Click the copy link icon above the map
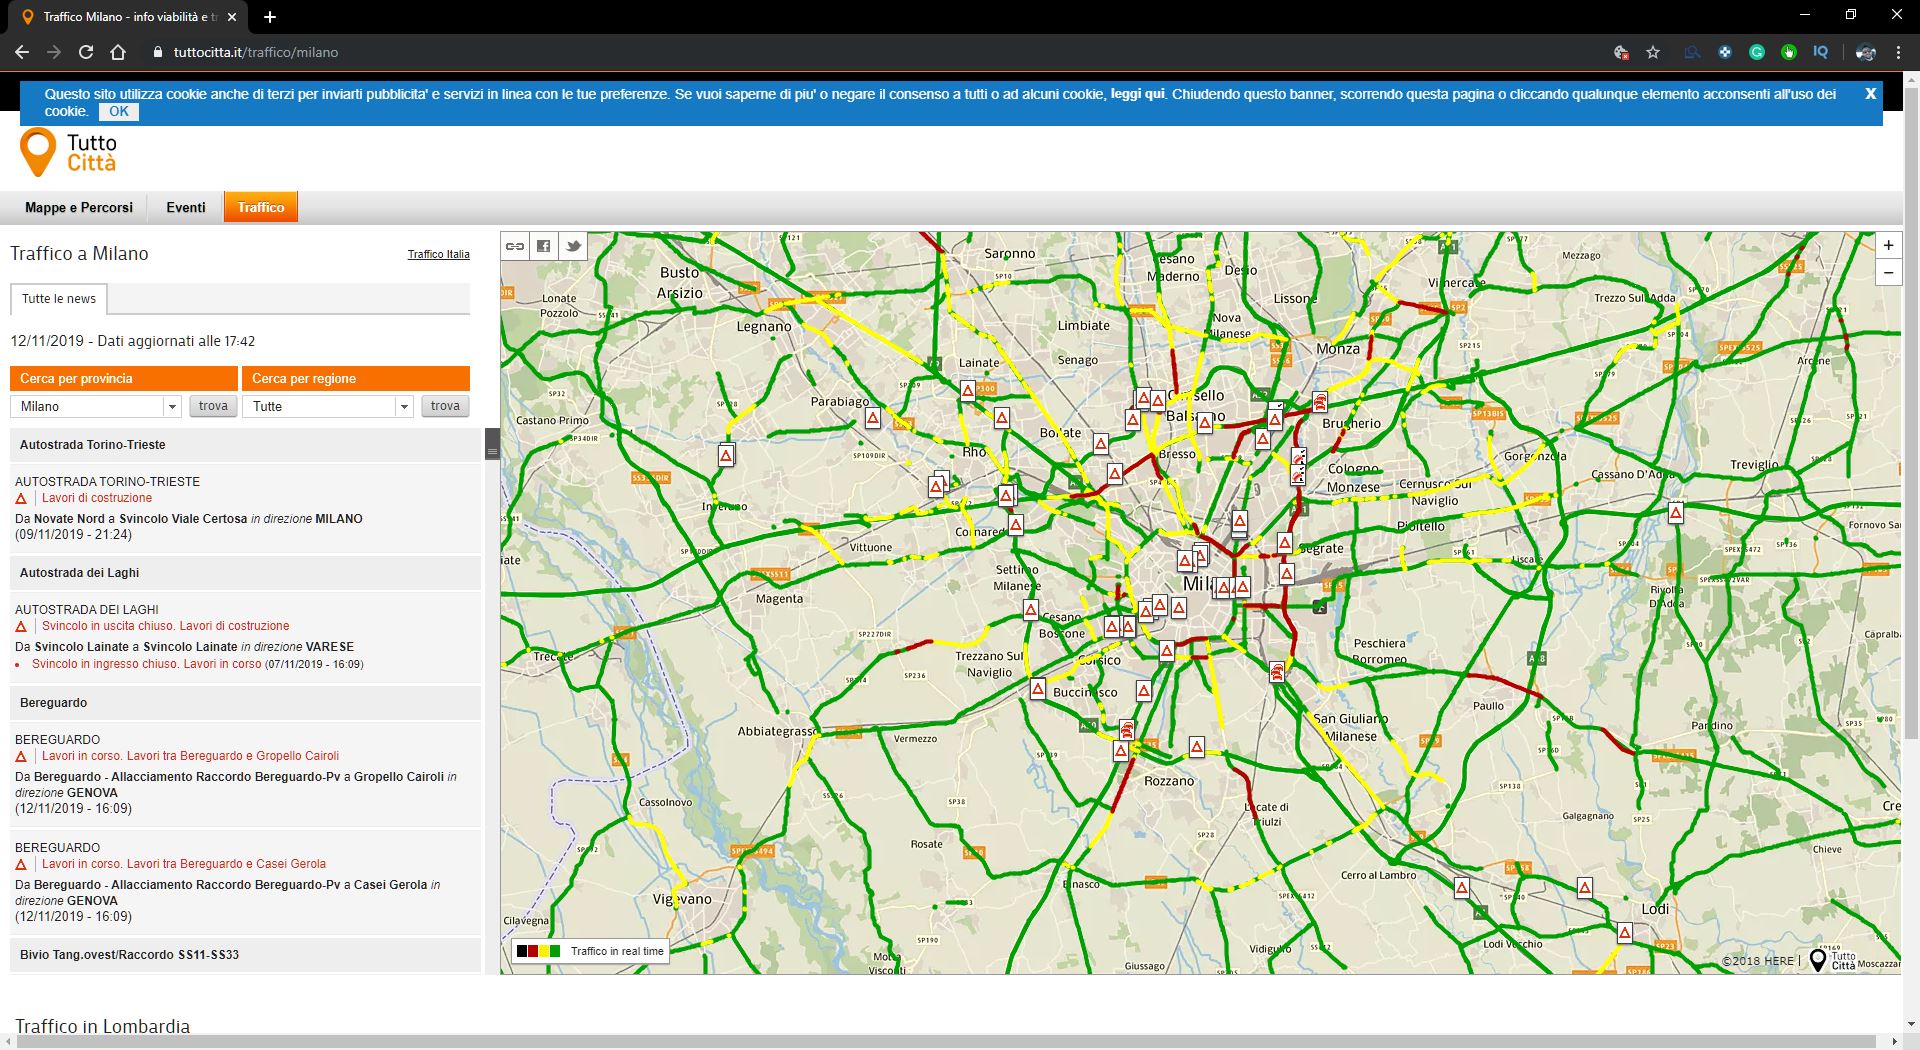The image size is (1920, 1050). coord(515,246)
